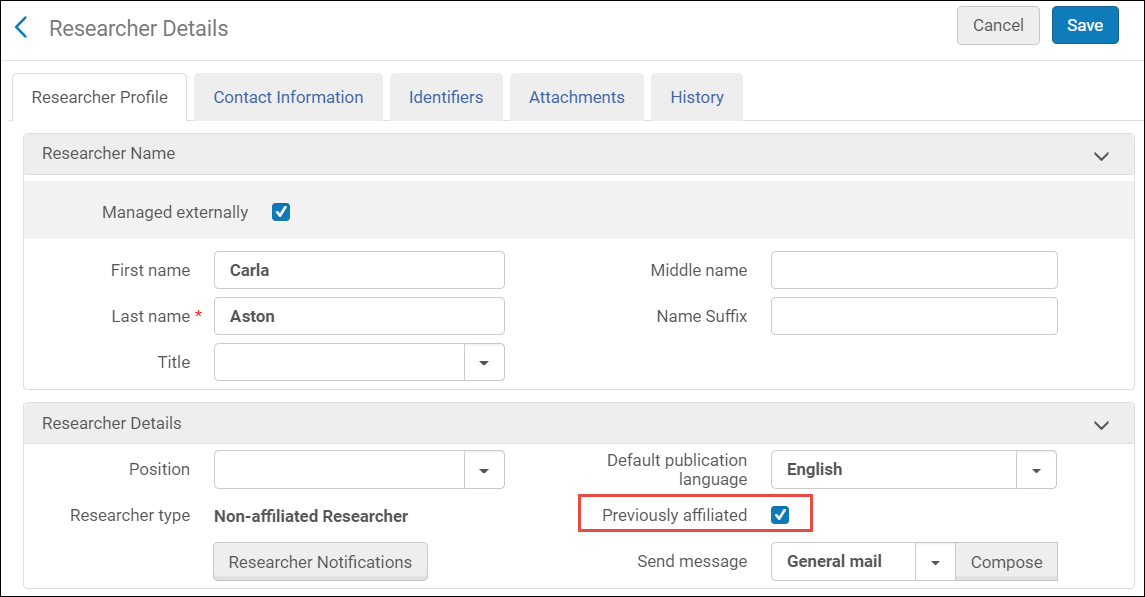Click the Researcher Details page title
Screen dimensions: 1145x597
tap(139, 28)
